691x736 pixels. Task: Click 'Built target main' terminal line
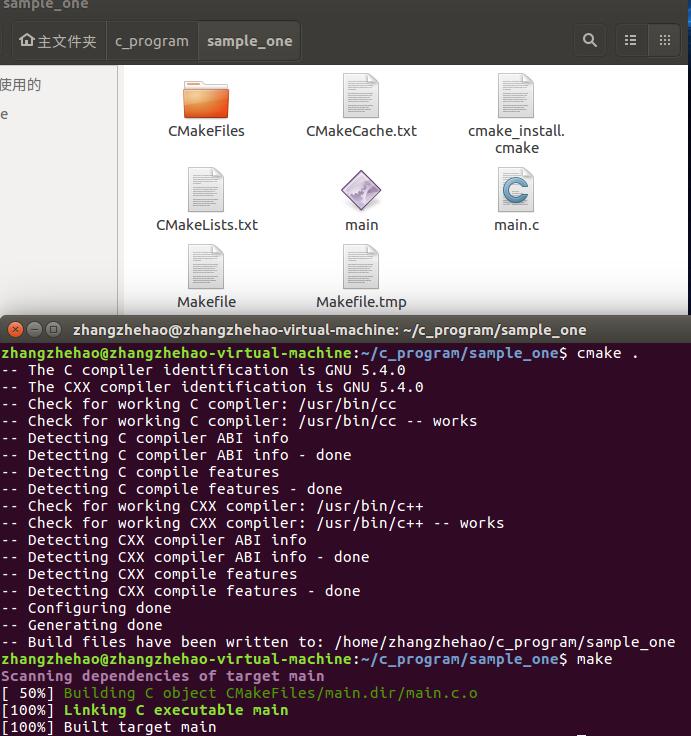139,727
